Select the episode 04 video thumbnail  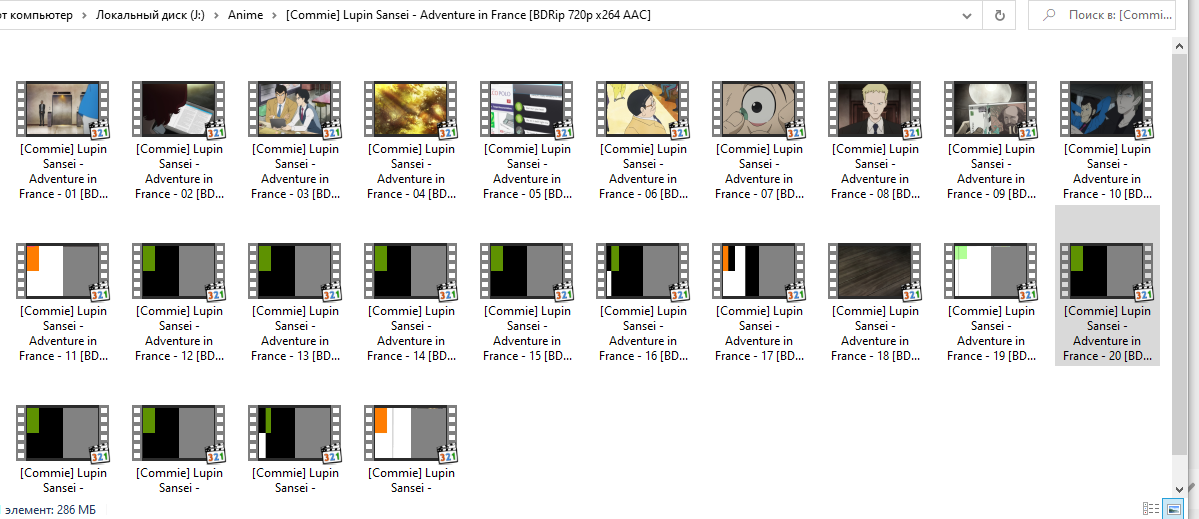[411, 109]
